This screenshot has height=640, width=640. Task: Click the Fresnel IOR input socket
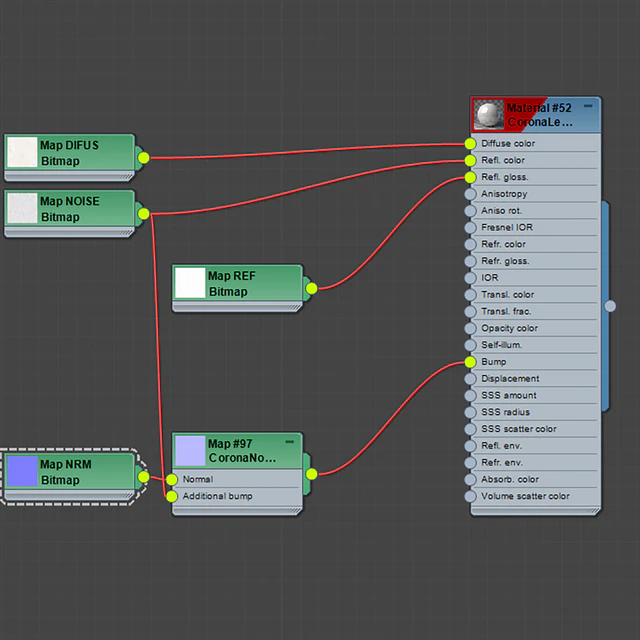471,228
